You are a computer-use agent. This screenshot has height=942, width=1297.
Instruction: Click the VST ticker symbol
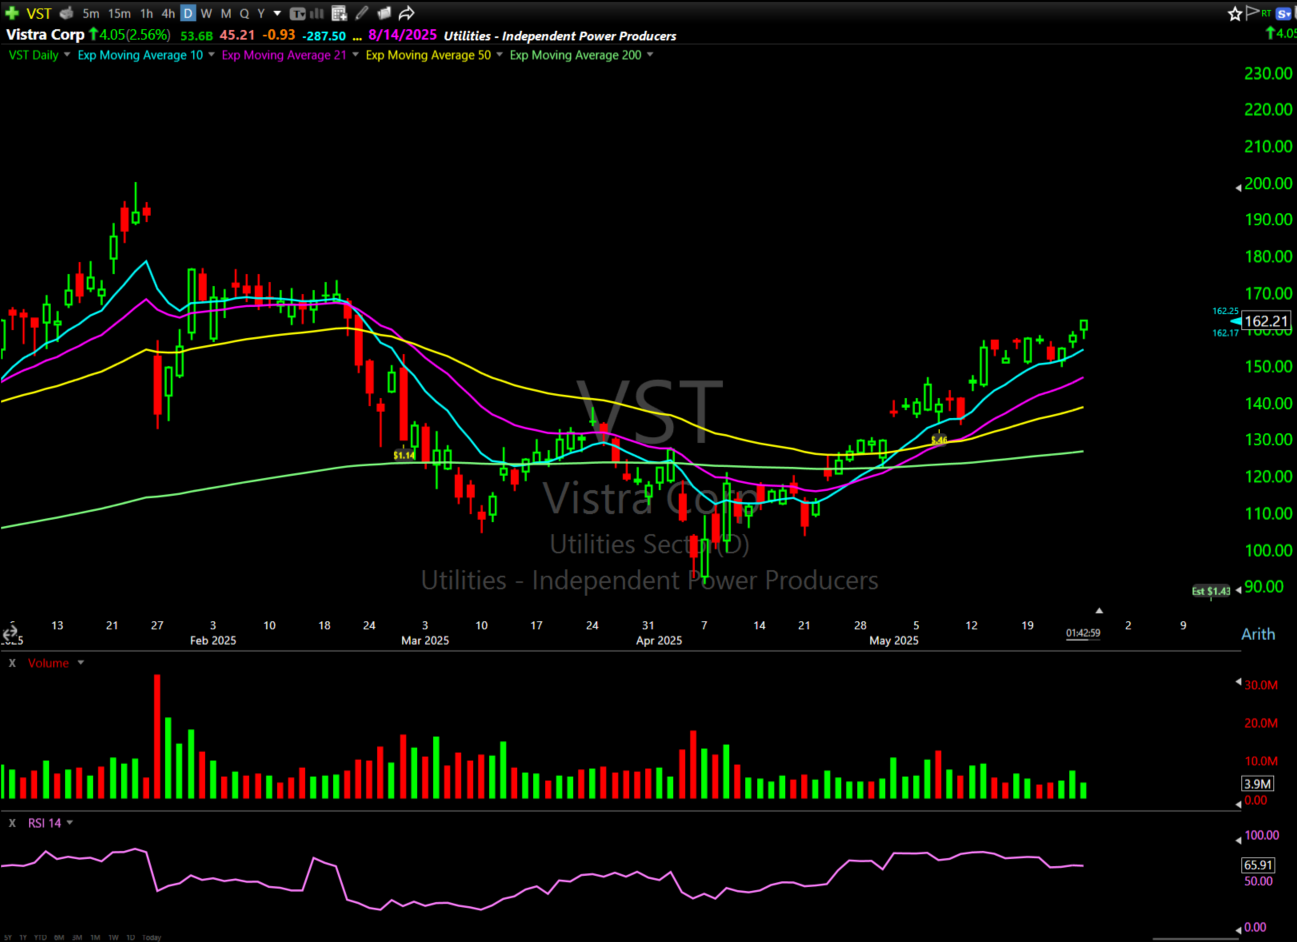[x=39, y=13]
